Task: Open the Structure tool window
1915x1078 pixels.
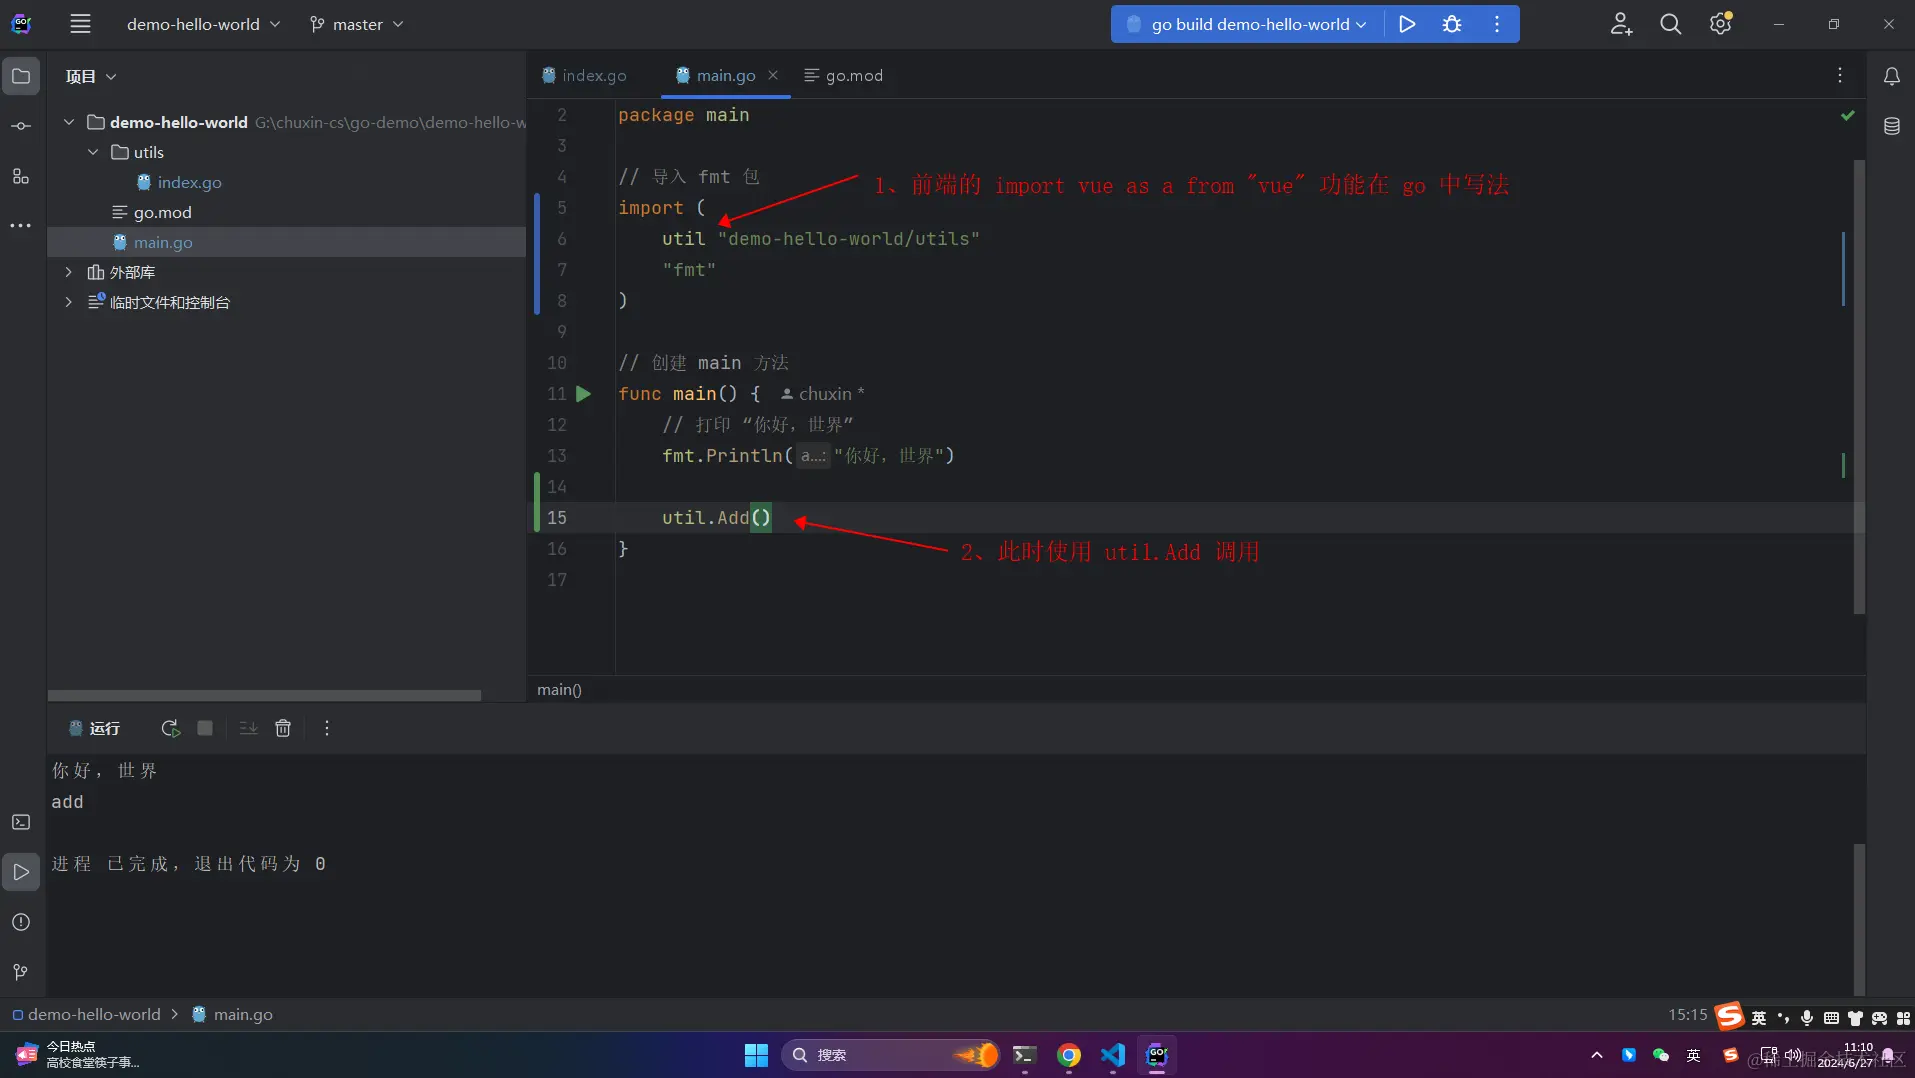Action: tap(21, 176)
